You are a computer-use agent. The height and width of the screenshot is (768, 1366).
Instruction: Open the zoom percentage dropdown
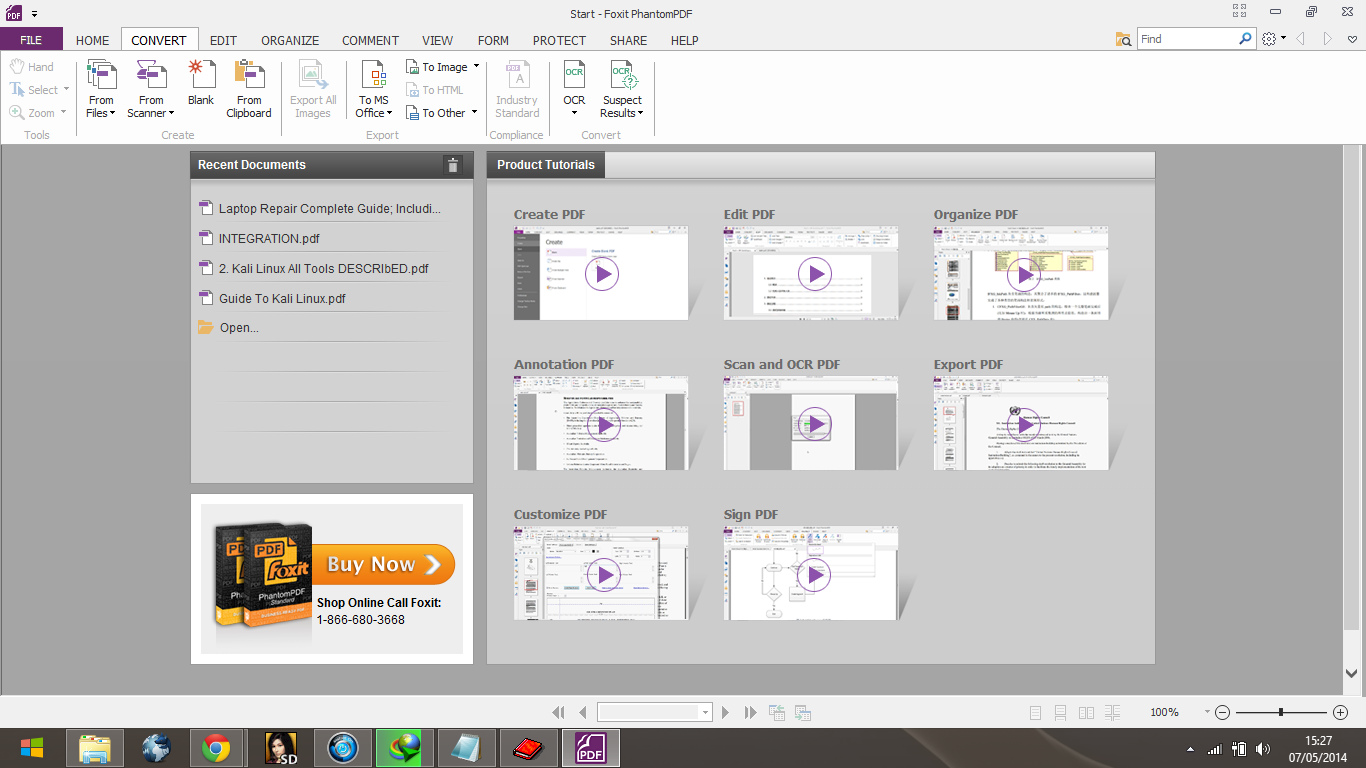(x=1207, y=712)
